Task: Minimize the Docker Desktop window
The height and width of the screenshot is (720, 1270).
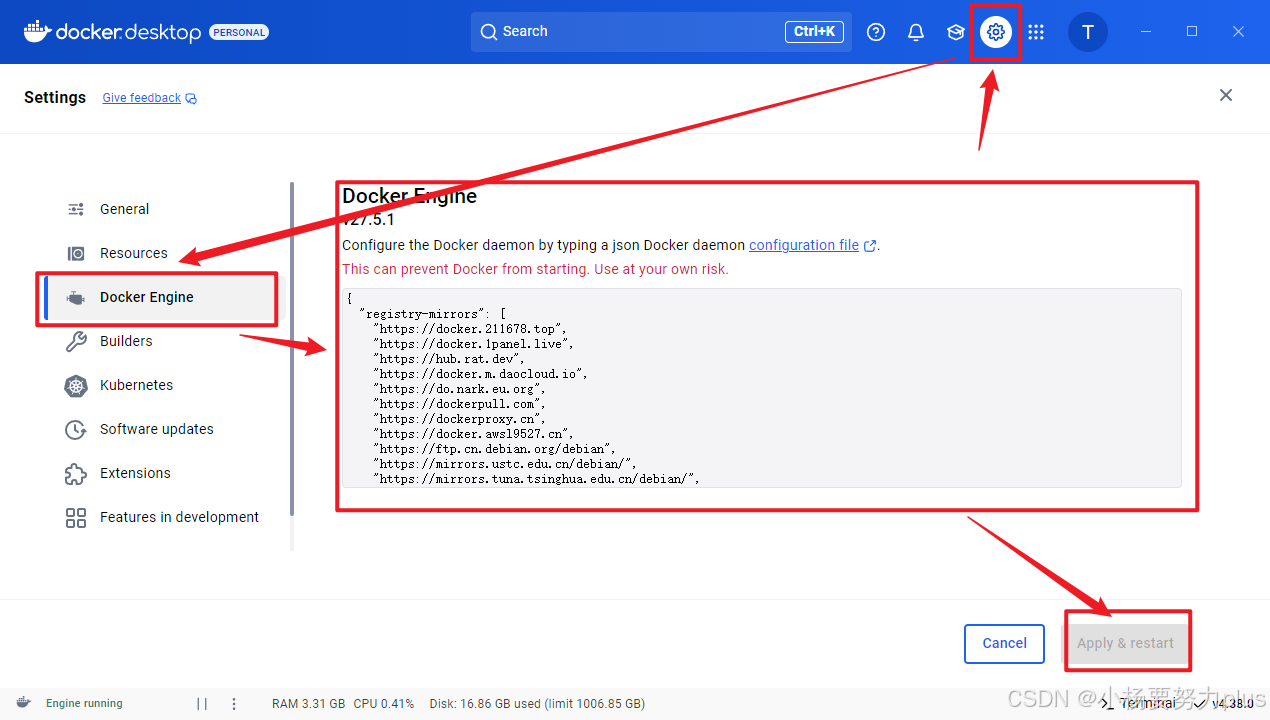Action: click(1146, 32)
